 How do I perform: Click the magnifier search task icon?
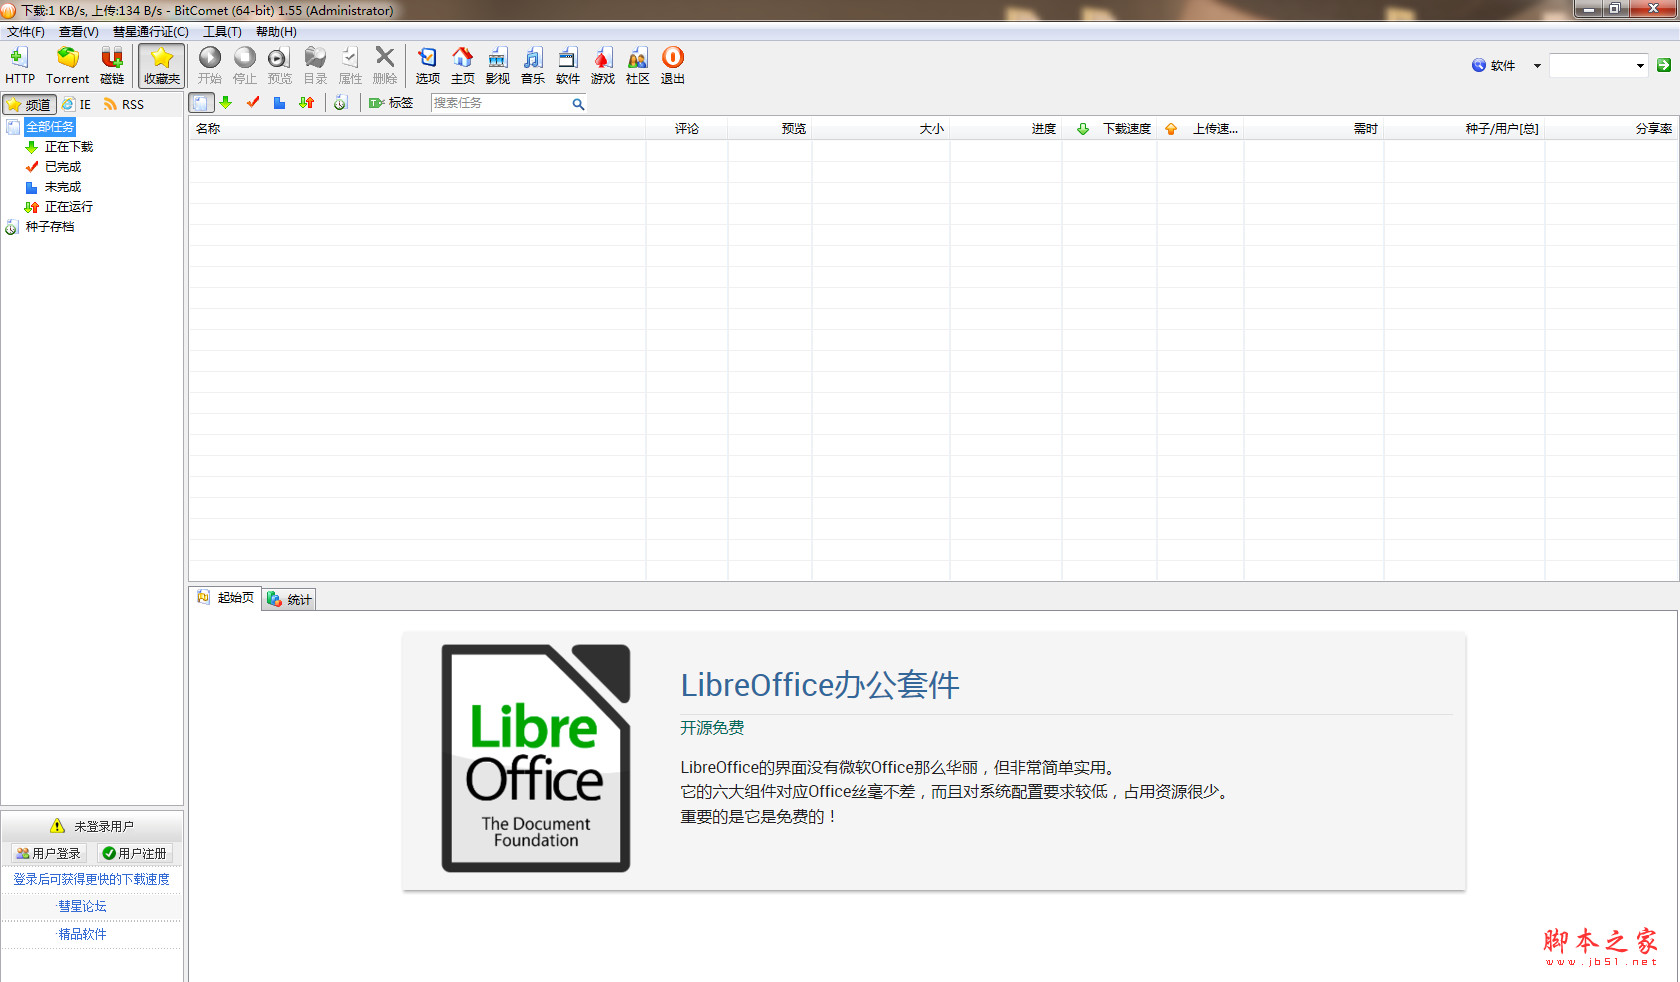(578, 104)
